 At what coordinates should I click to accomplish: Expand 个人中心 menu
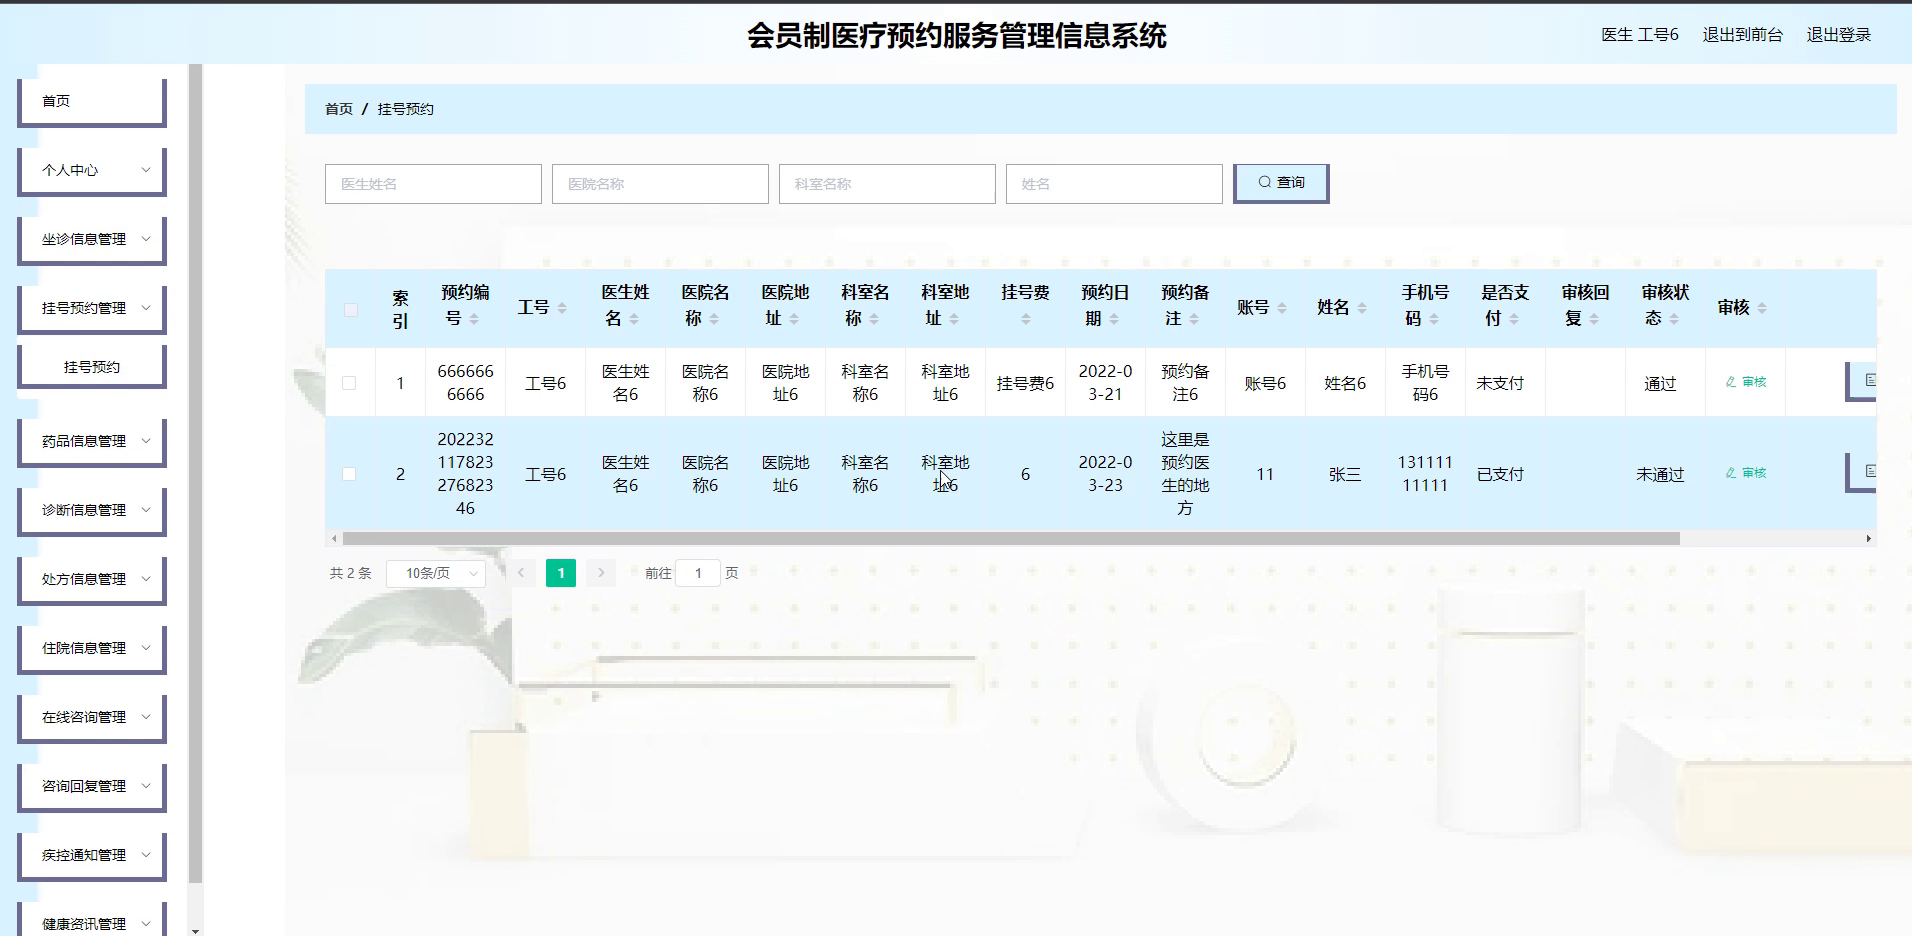[92, 170]
